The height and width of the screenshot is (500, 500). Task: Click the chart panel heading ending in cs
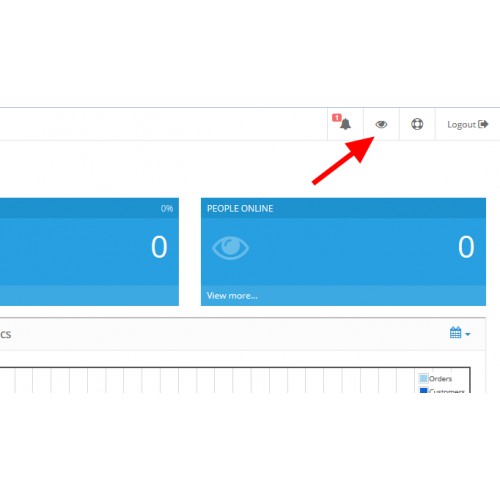point(6,334)
